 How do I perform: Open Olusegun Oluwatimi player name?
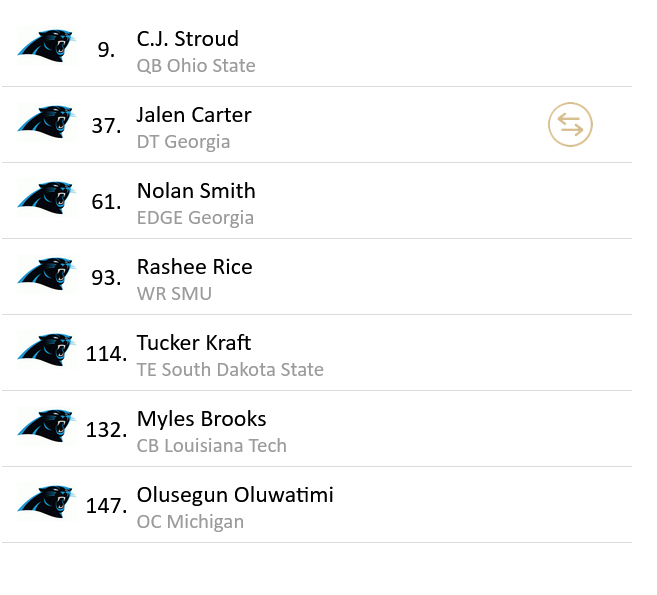tap(235, 495)
